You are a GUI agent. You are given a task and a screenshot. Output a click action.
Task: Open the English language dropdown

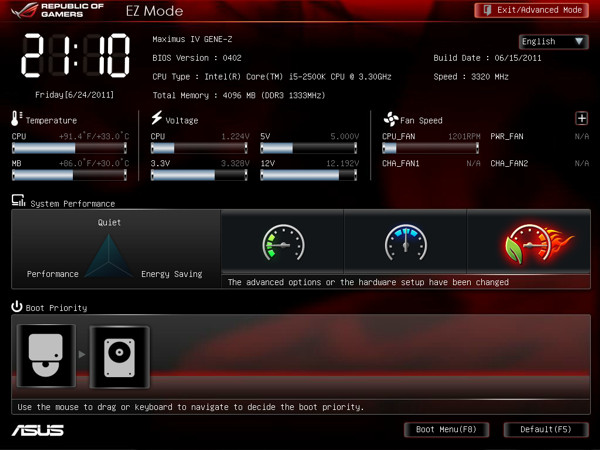coord(553,41)
